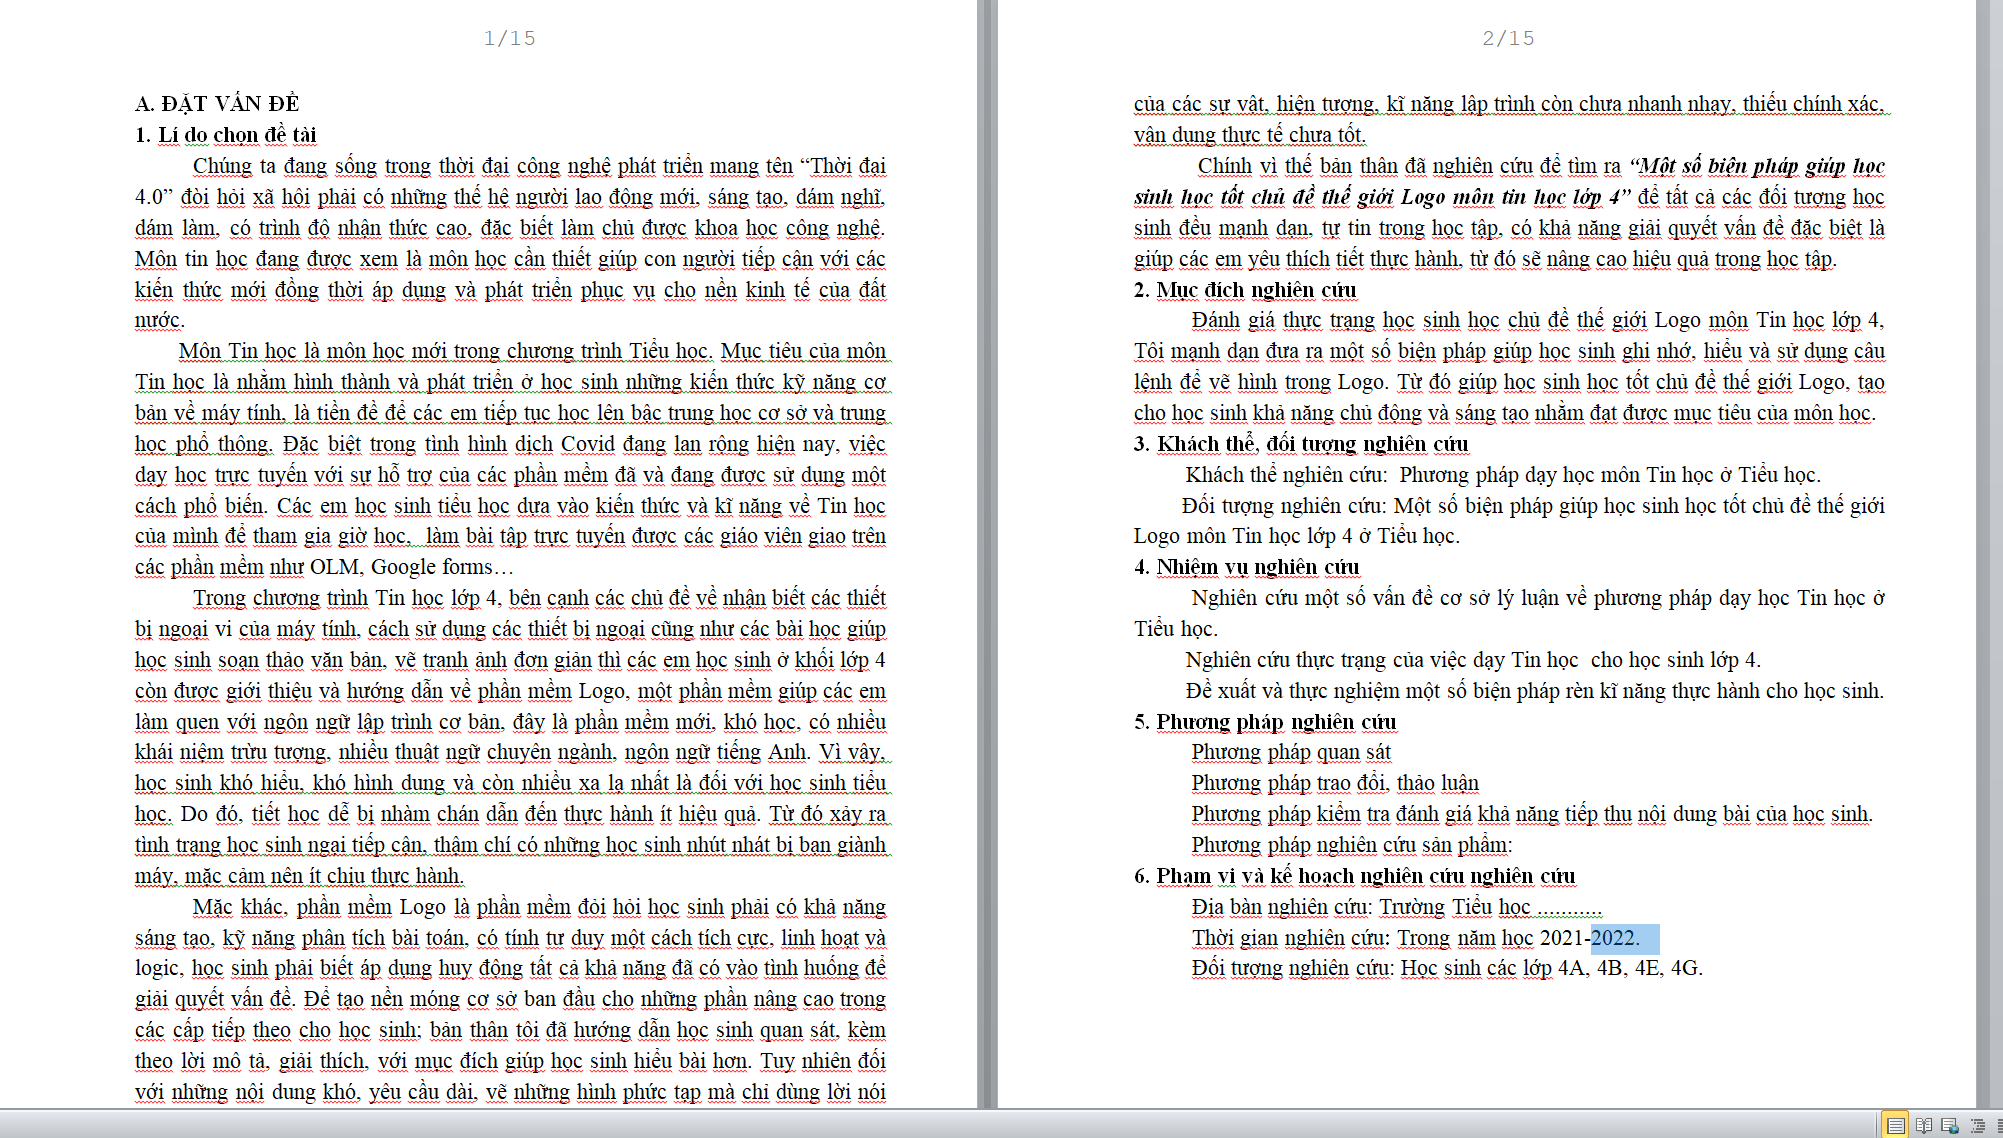Click text 'OLM, Google forms…'
The image size is (2003, 1138).
coord(411,567)
